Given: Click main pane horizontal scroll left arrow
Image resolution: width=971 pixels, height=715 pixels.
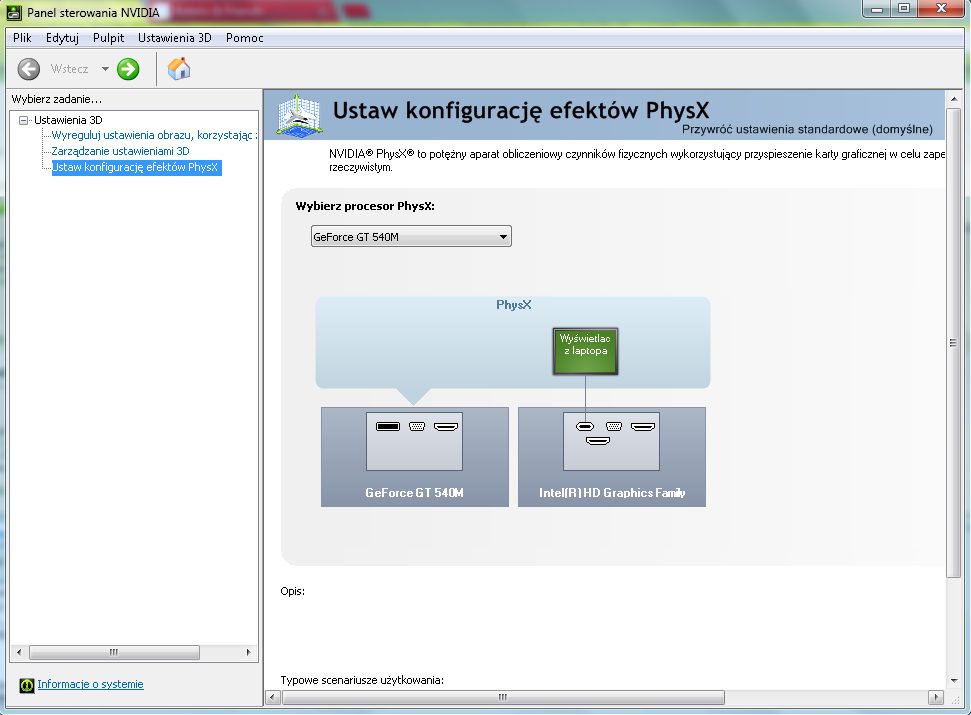Looking at the screenshot, I should (273, 698).
